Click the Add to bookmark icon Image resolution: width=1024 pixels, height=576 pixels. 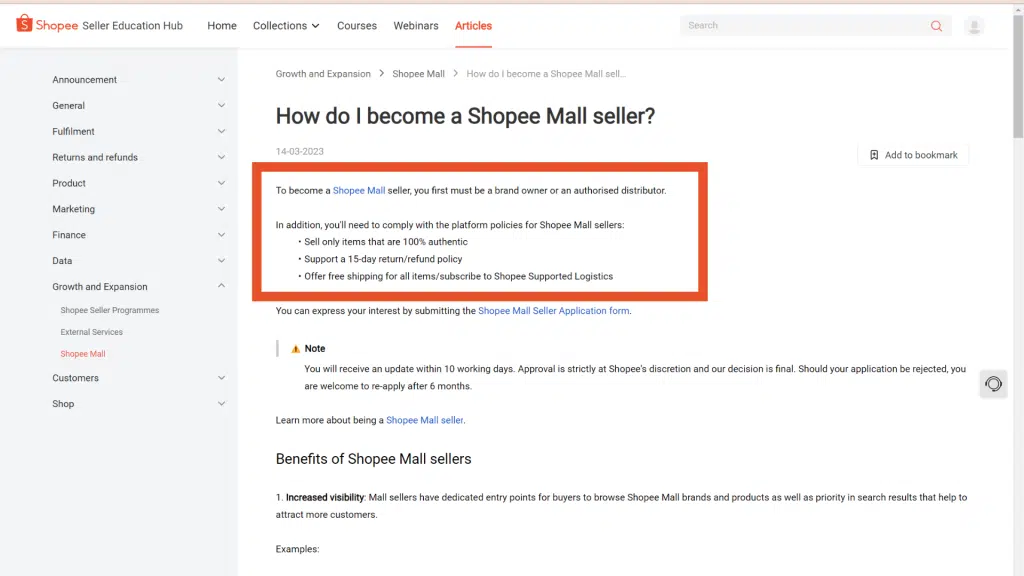pos(874,155)
